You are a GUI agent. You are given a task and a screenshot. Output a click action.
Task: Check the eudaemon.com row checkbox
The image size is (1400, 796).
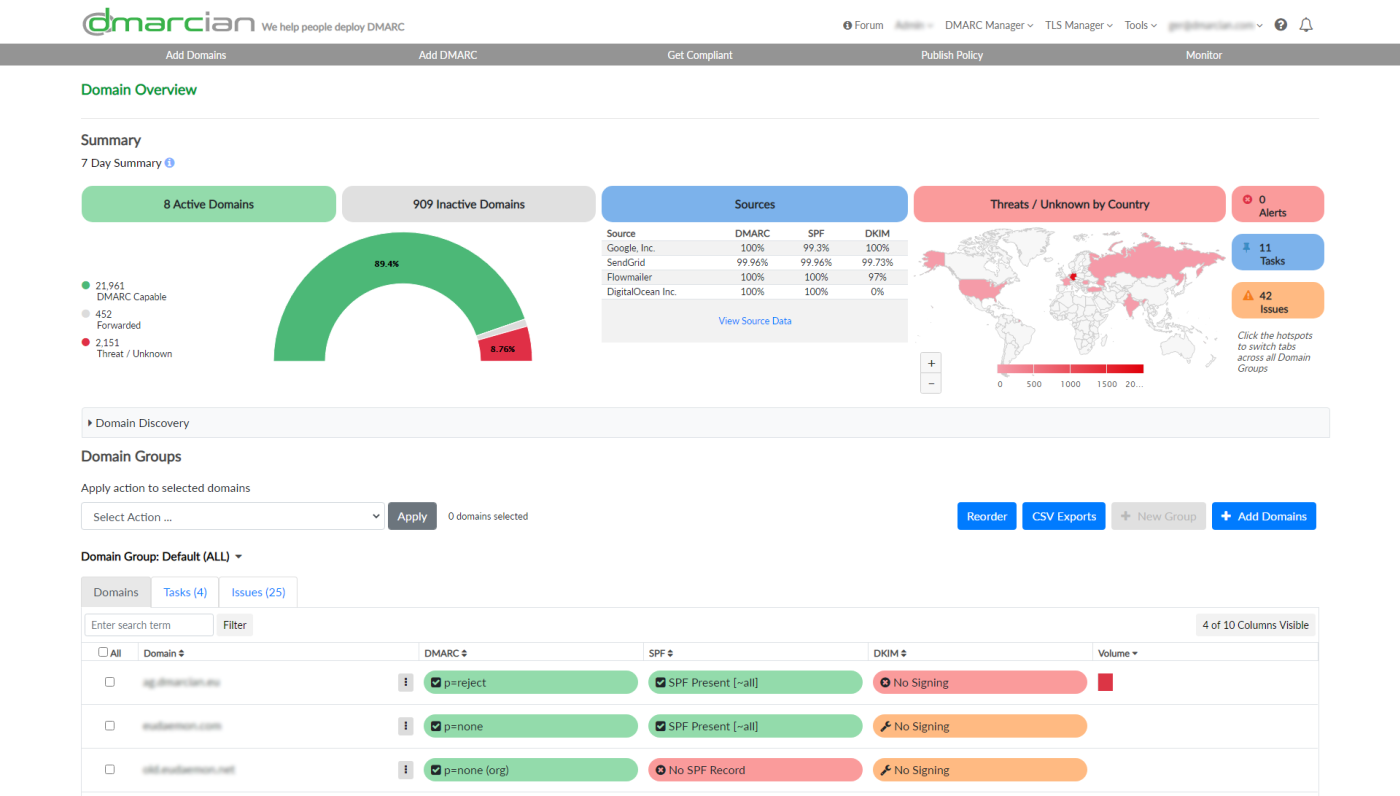(x=110, y=726)
